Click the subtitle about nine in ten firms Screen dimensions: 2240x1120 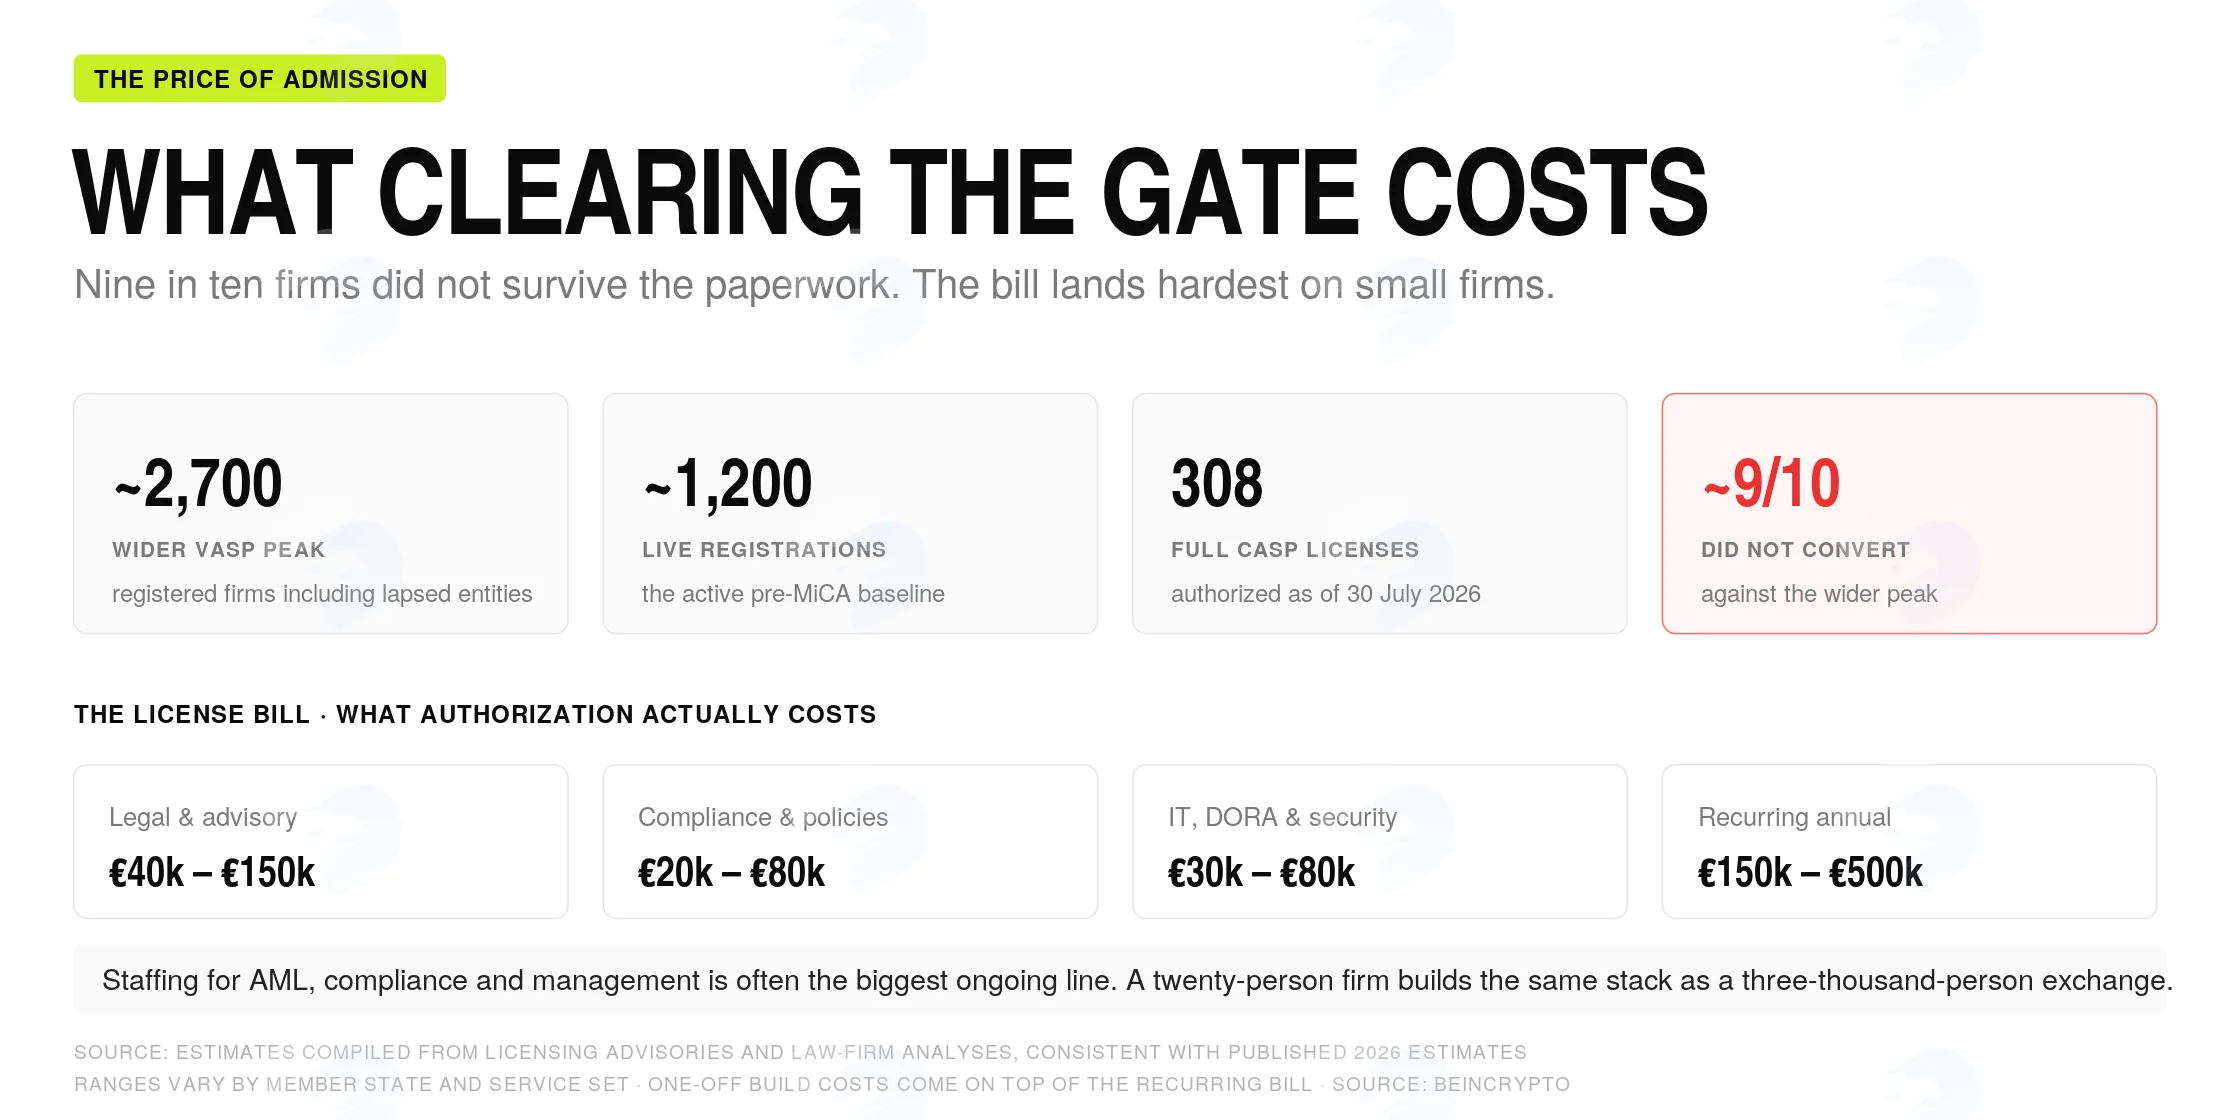click(x=814, y=285)
